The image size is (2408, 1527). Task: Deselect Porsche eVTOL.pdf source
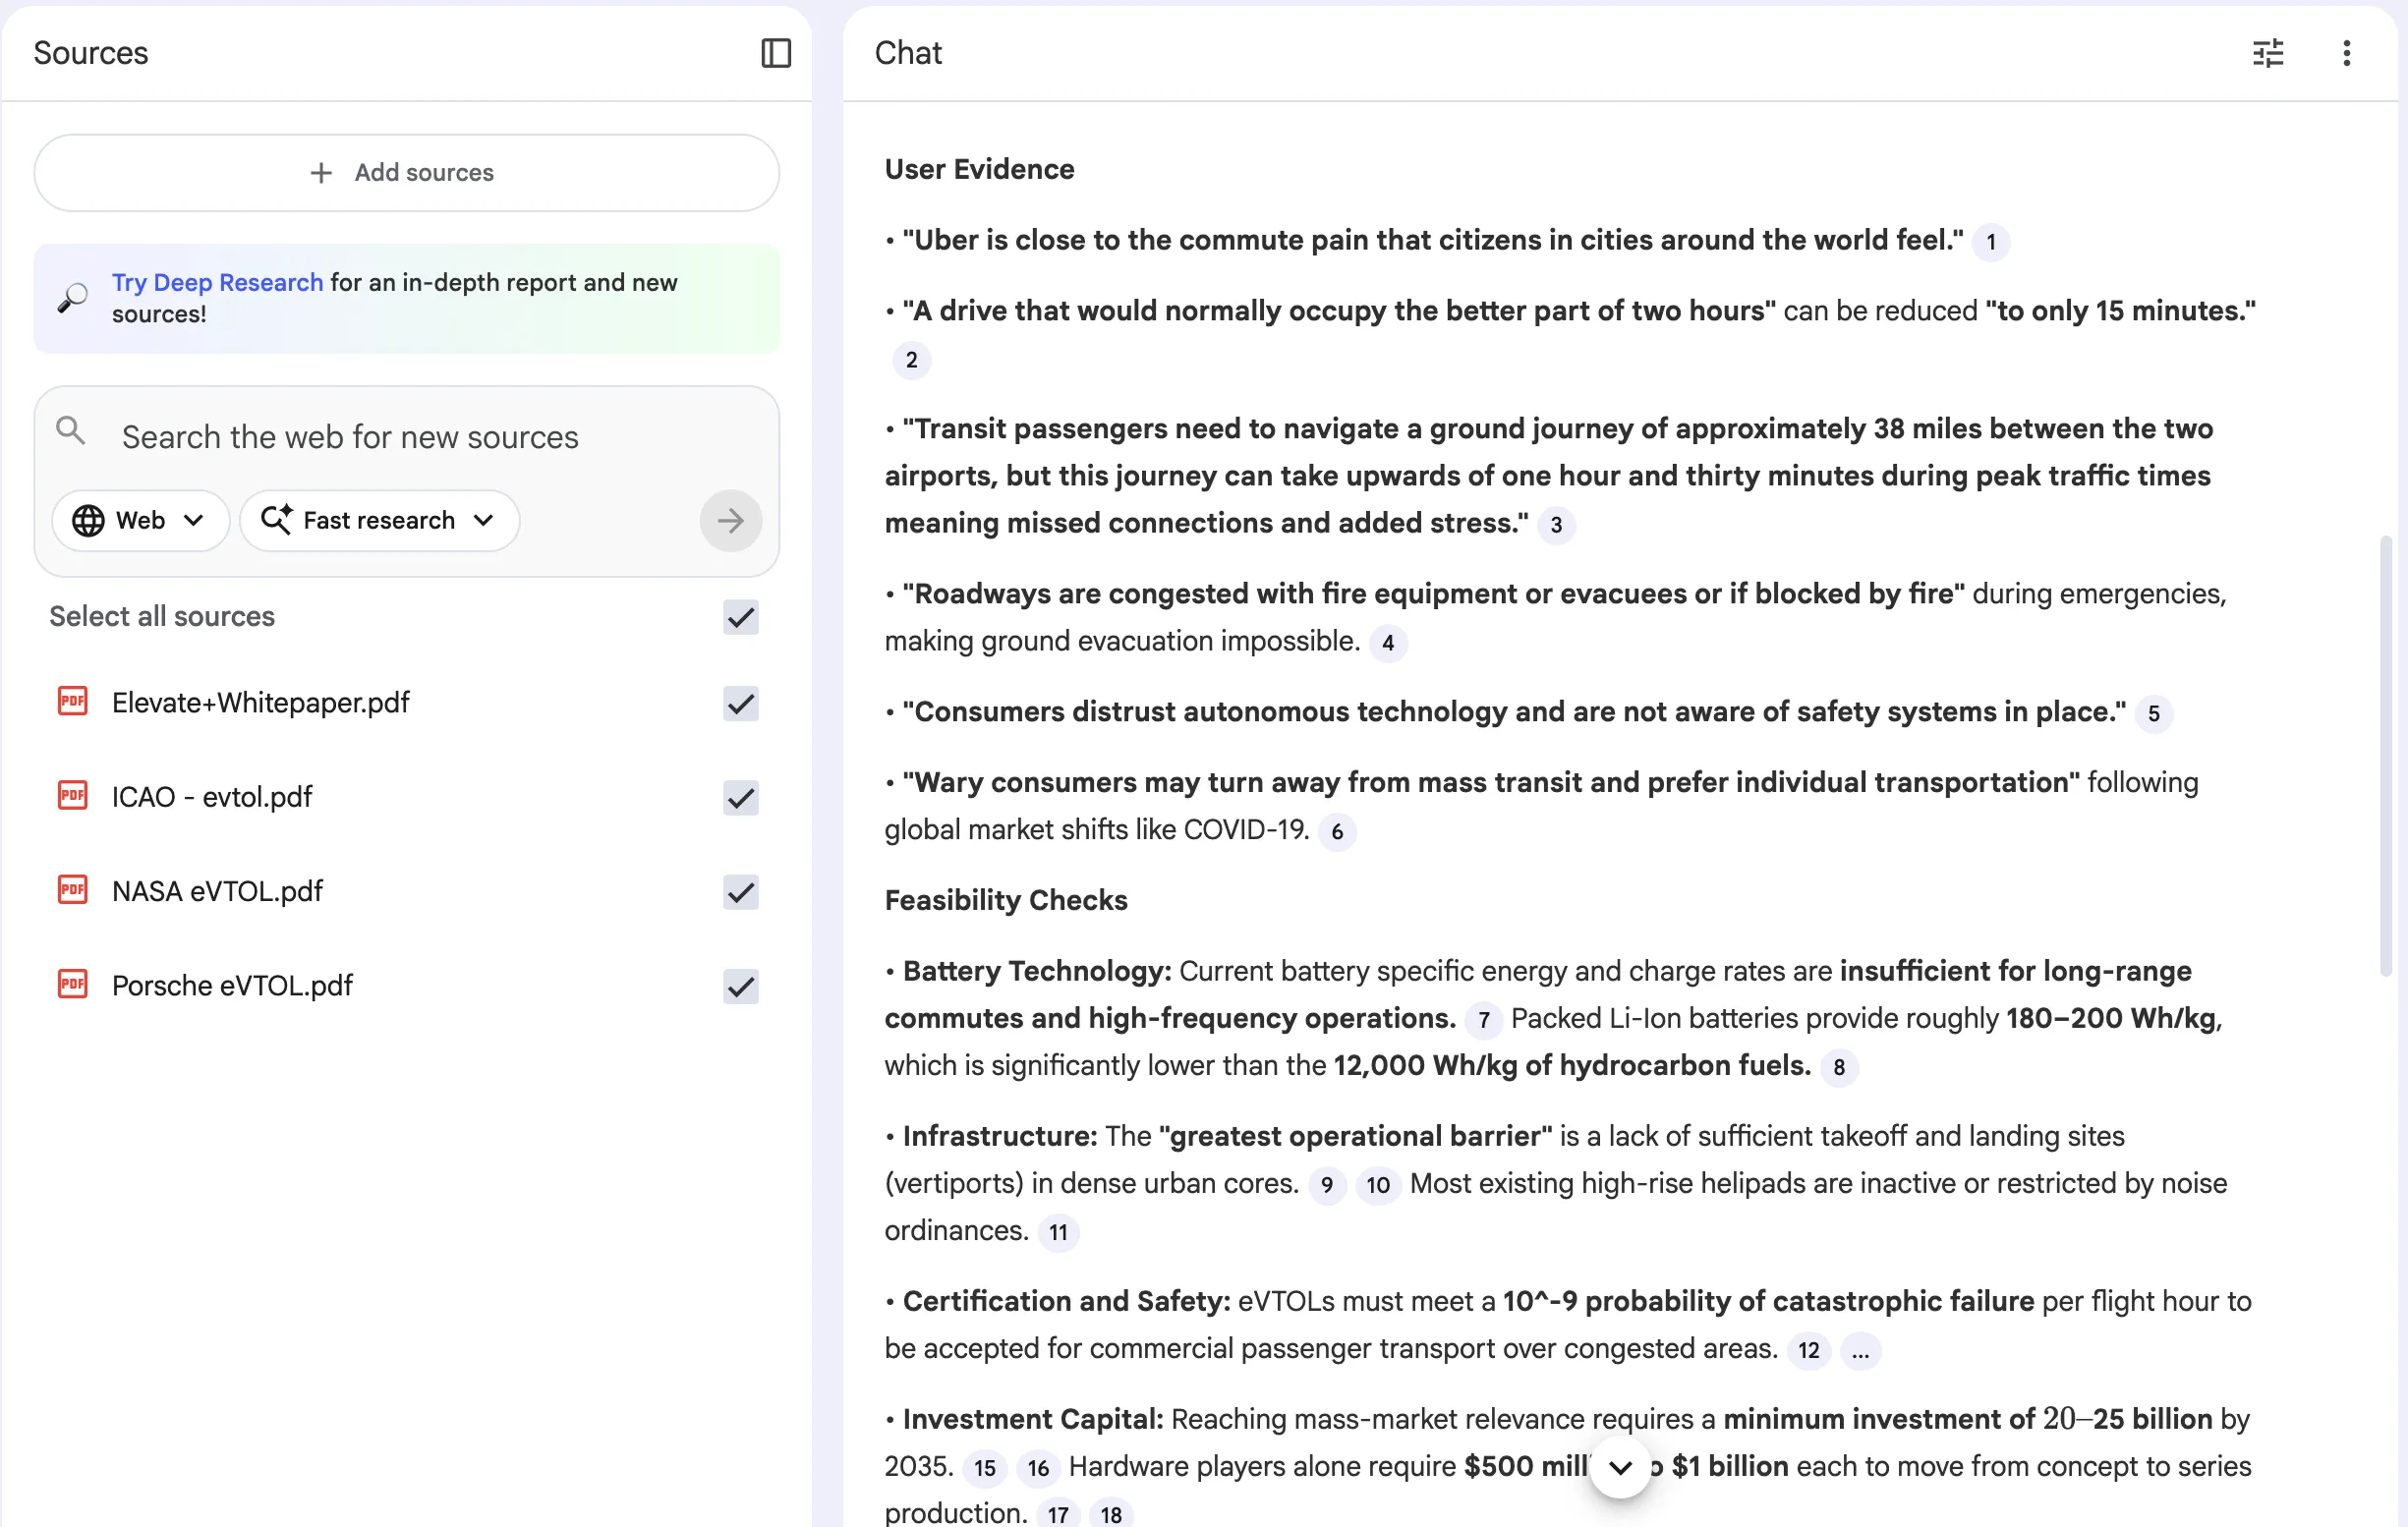(739, 986)
